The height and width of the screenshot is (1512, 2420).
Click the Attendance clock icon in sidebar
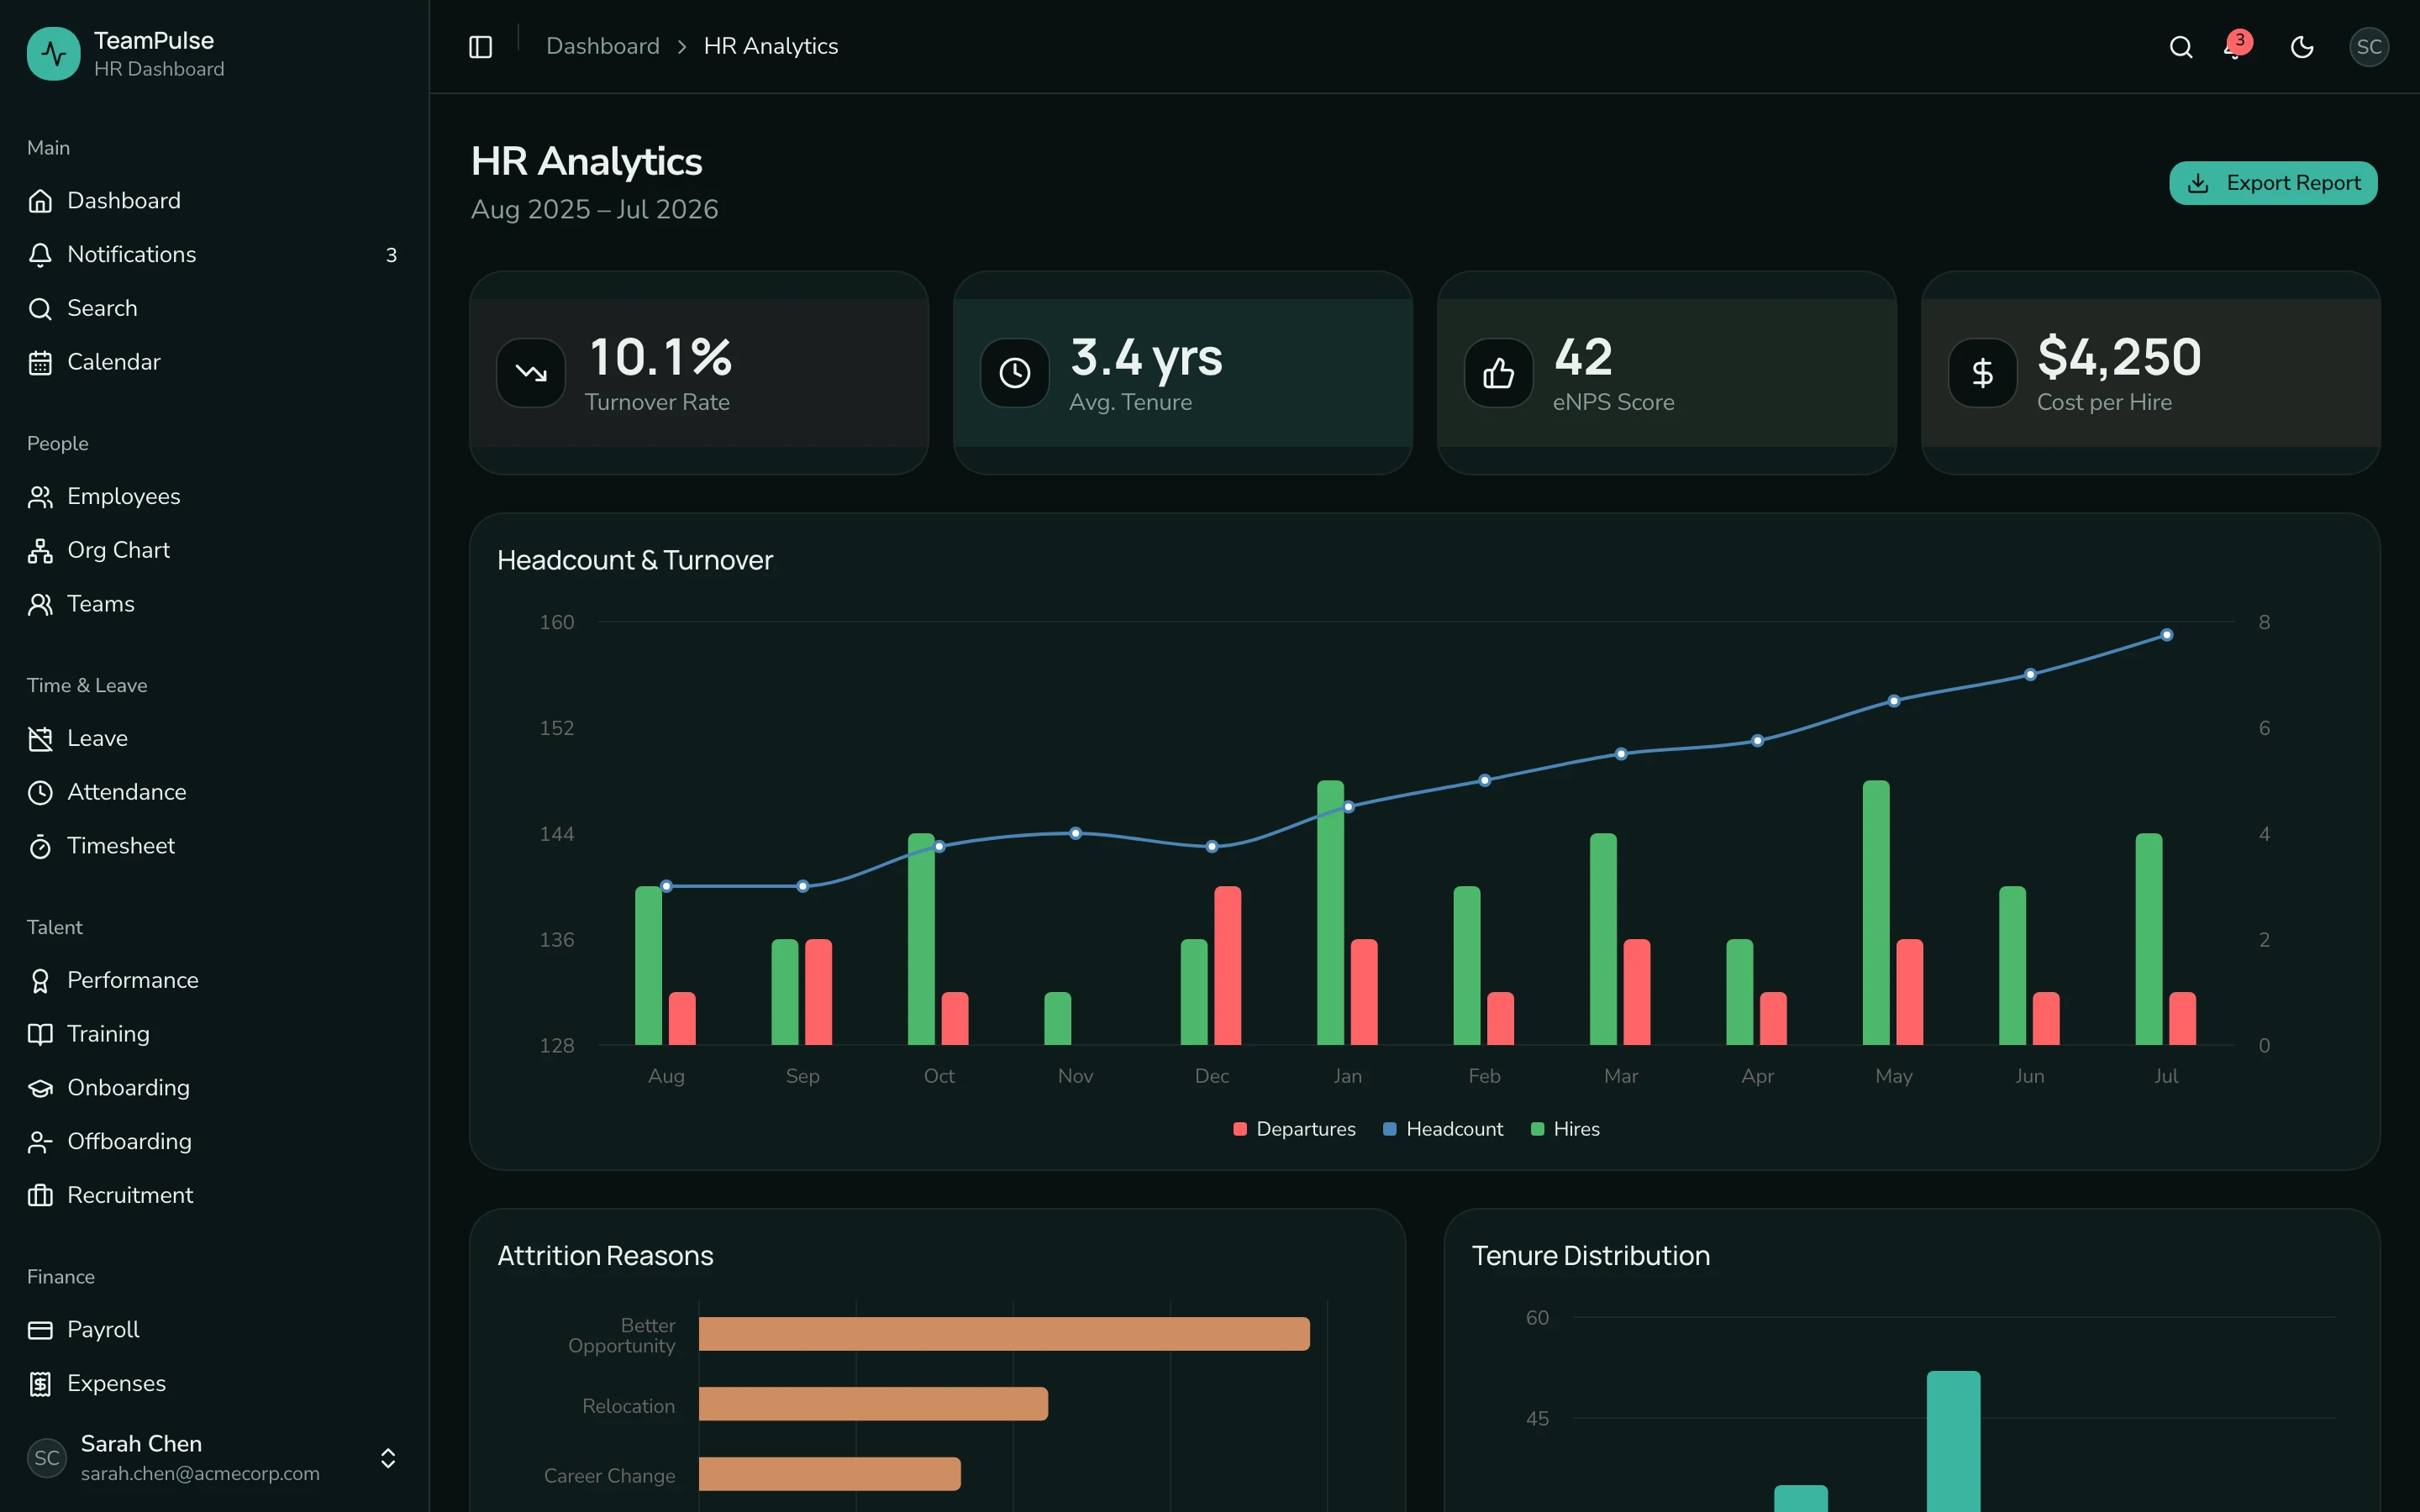pyautogui.click(x=40, y=793)
